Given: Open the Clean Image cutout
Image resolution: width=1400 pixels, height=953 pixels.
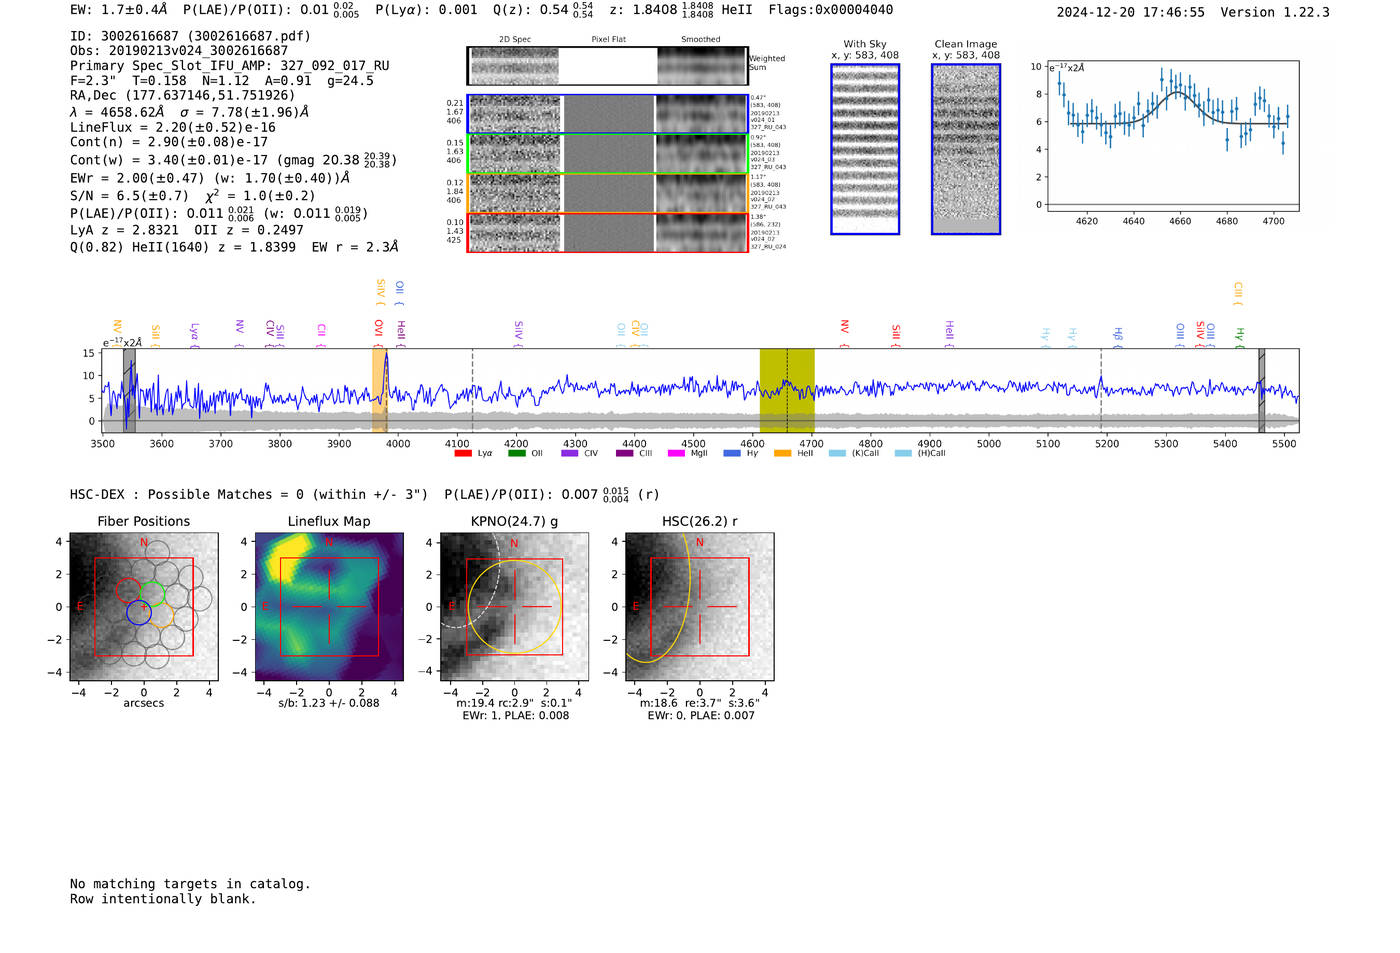Looking at the screenshot, I should coord(965,149).
